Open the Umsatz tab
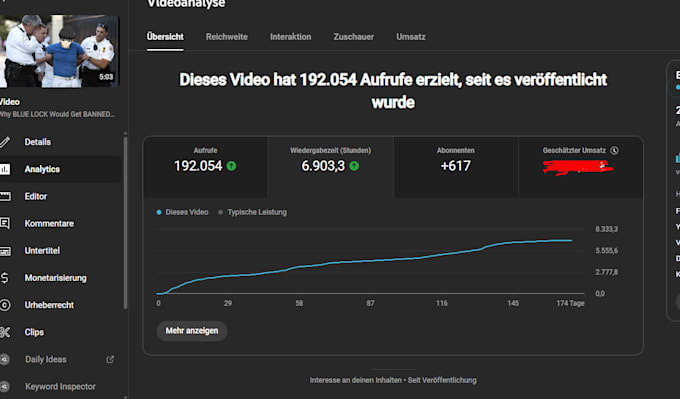Image resolution: width=680 pixels, height=399 pixels. tap(411, 37)
